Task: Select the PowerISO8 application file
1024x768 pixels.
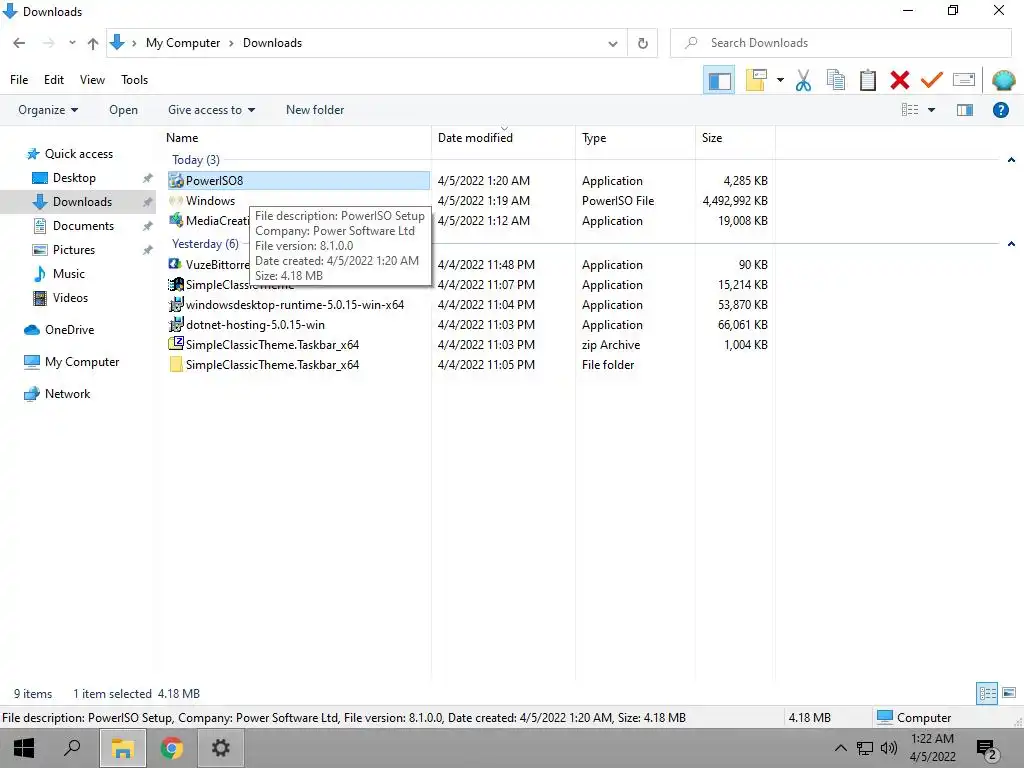Action: click(x=298, y=181)
